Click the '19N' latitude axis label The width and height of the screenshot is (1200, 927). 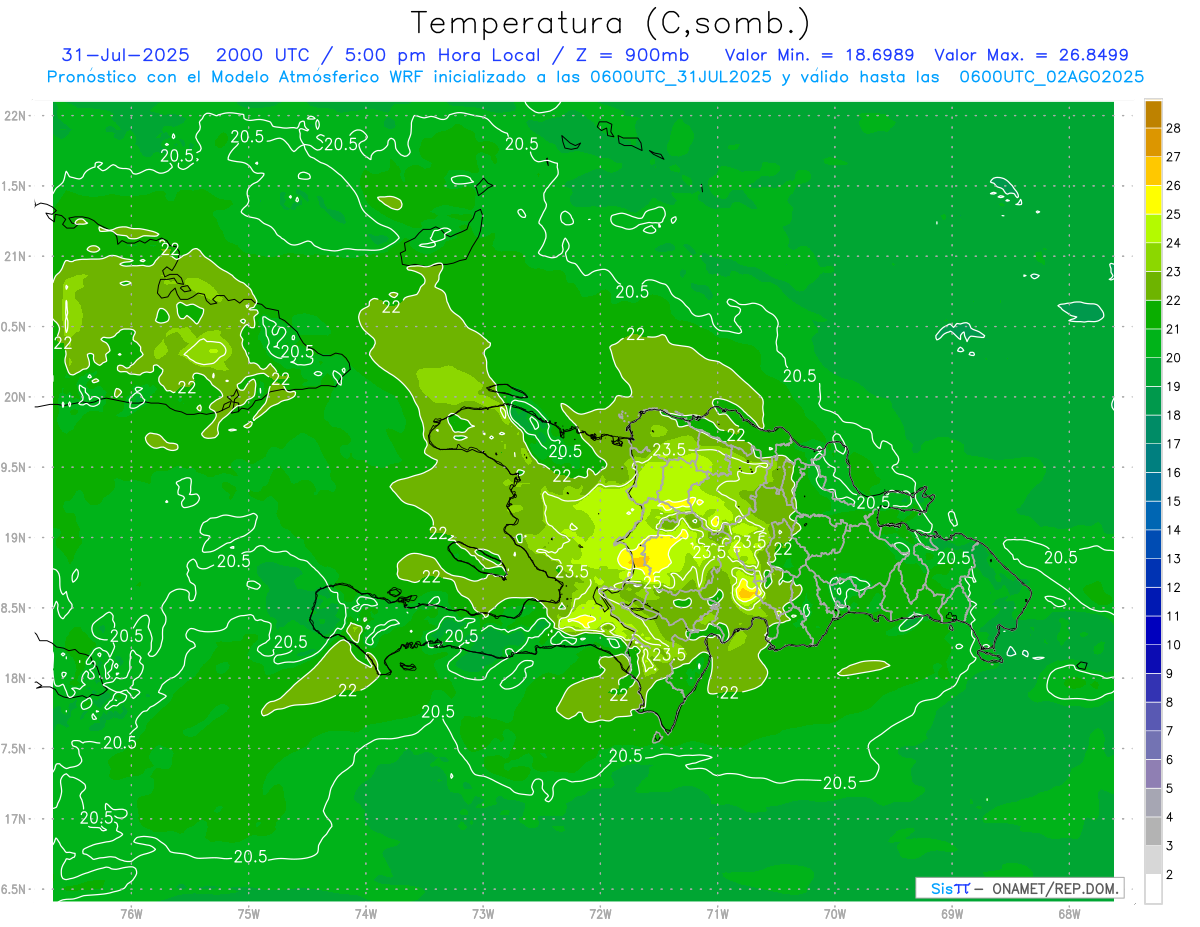pos(17,538)
